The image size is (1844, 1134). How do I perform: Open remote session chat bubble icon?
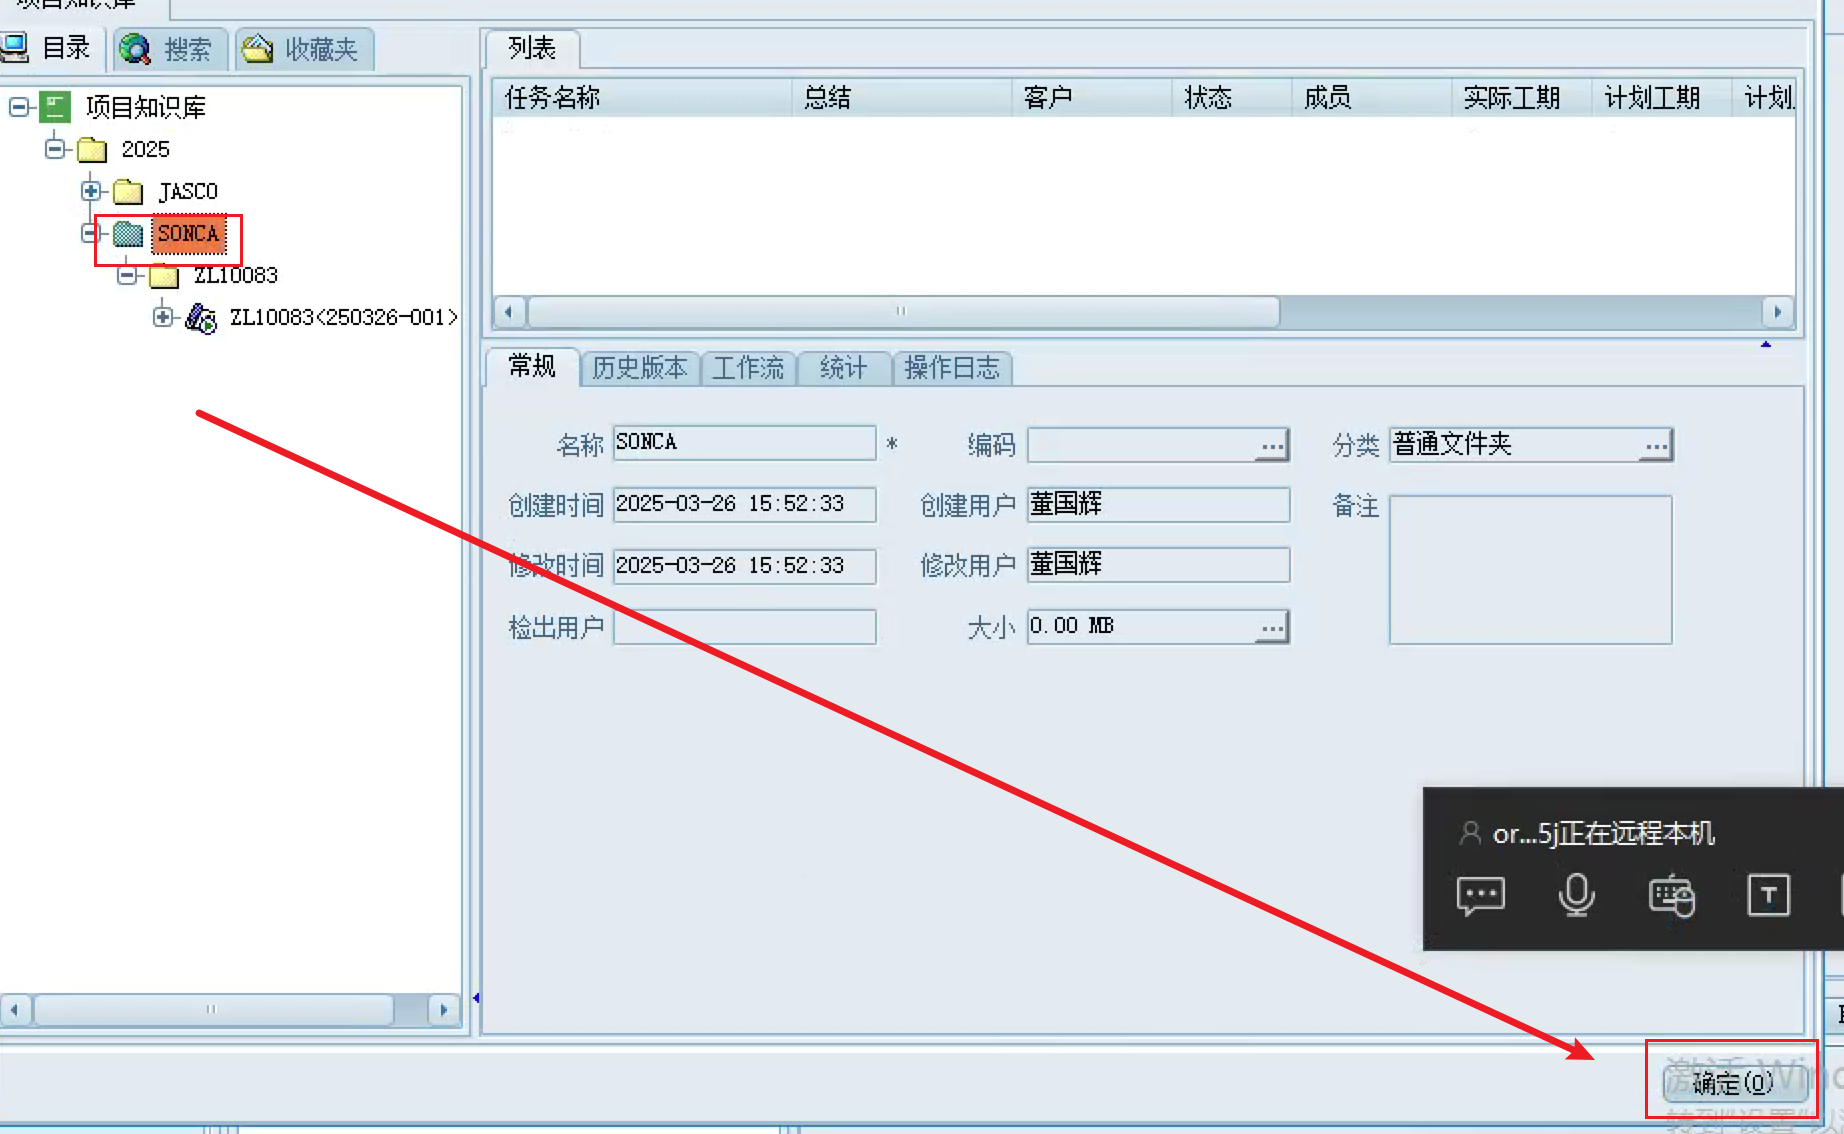[1481, 895]
